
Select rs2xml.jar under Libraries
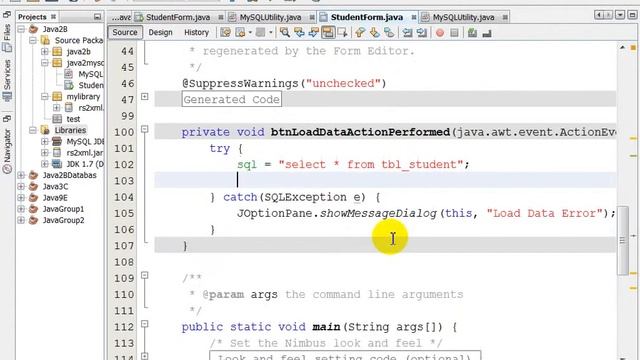(x=84, y=153)
